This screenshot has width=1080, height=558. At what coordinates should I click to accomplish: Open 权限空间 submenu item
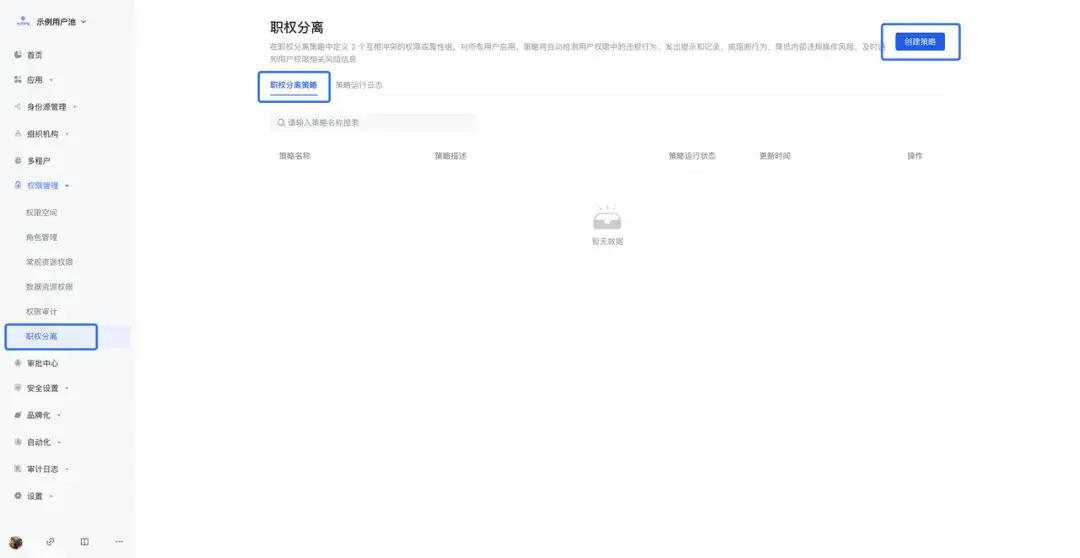pyautogui.click(x=41, y=213)
